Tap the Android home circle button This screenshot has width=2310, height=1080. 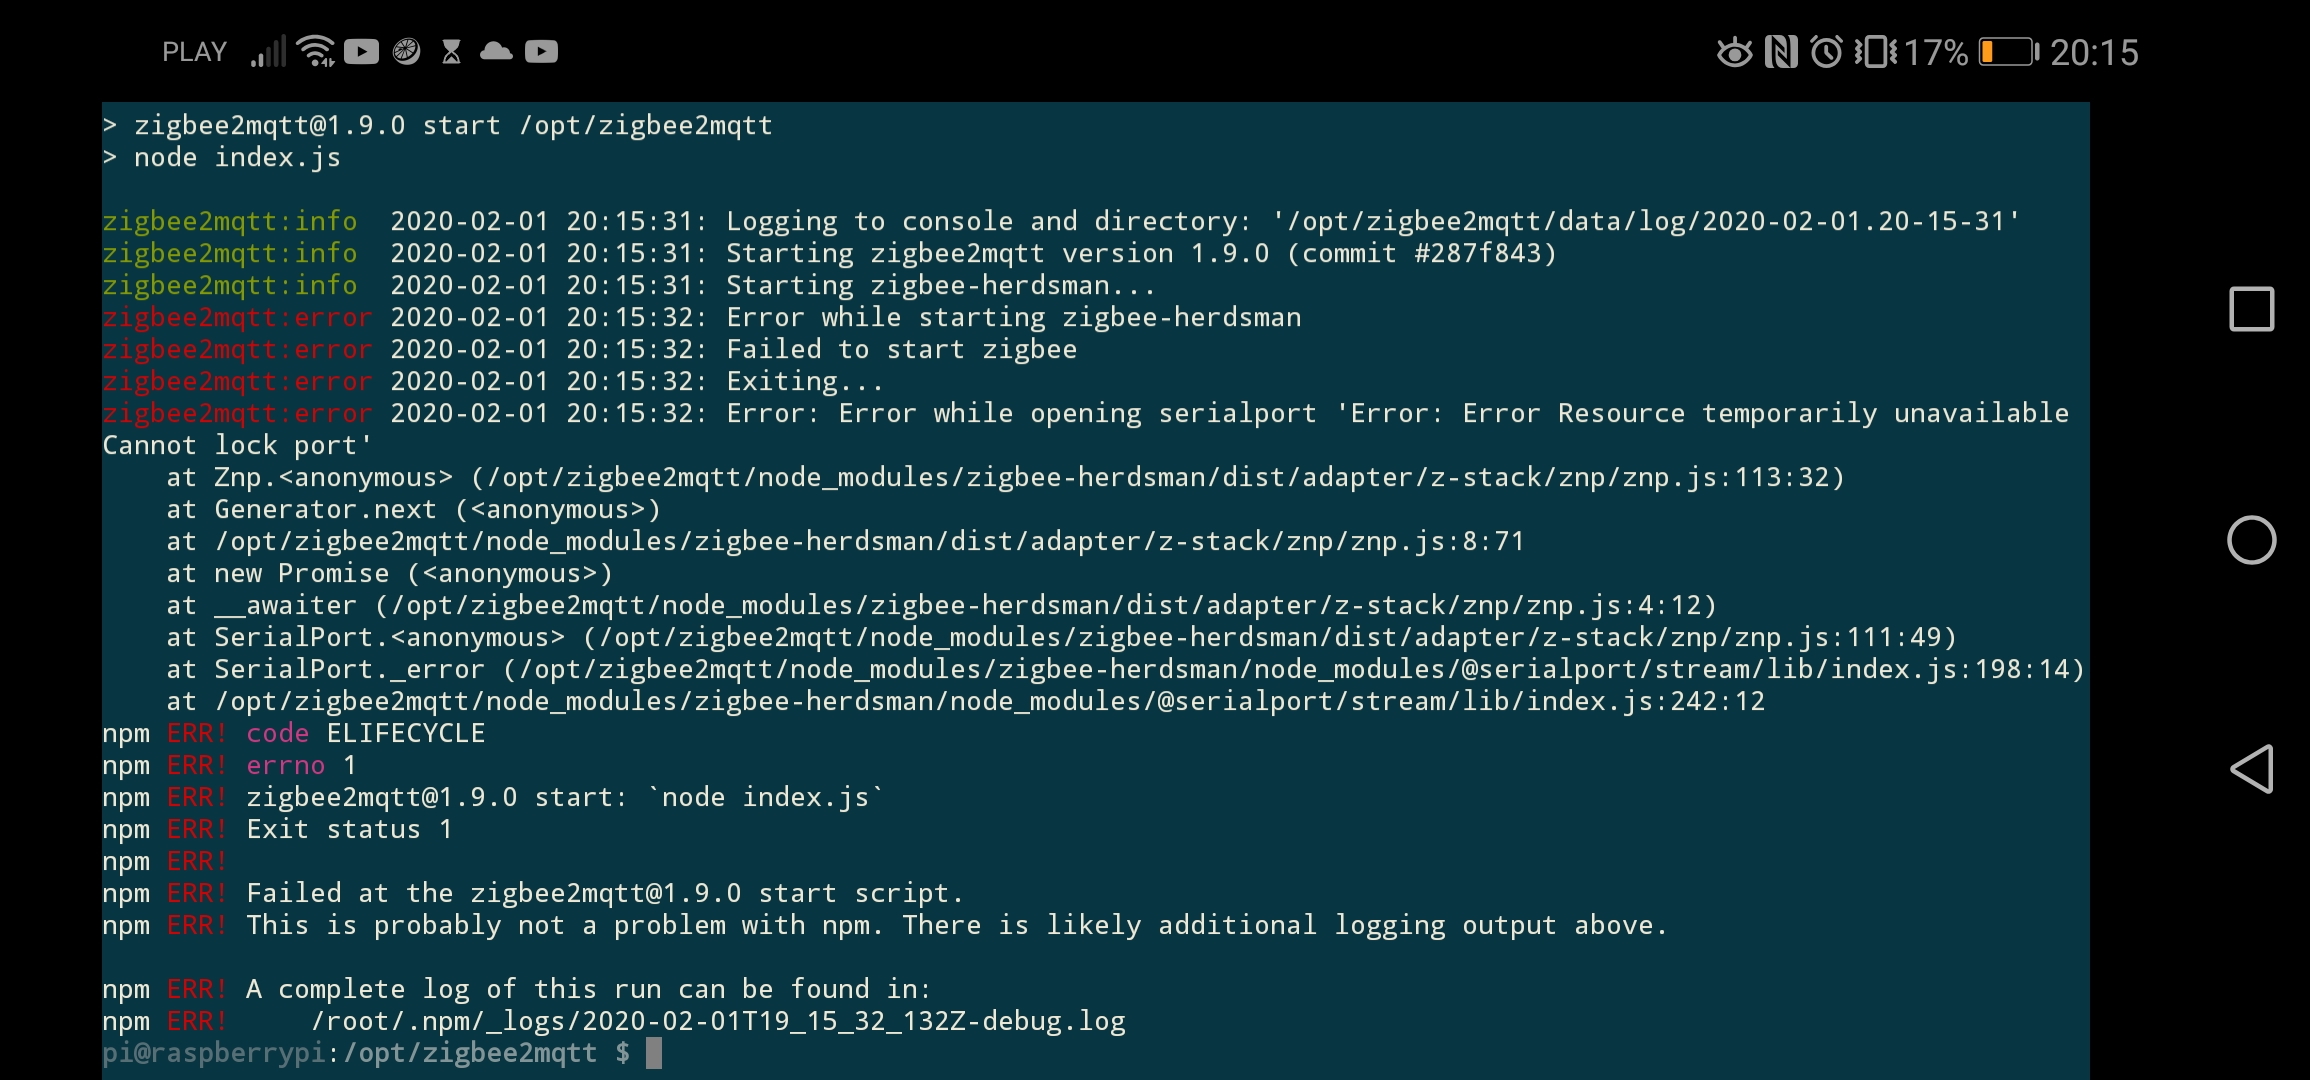point(2252,540)
